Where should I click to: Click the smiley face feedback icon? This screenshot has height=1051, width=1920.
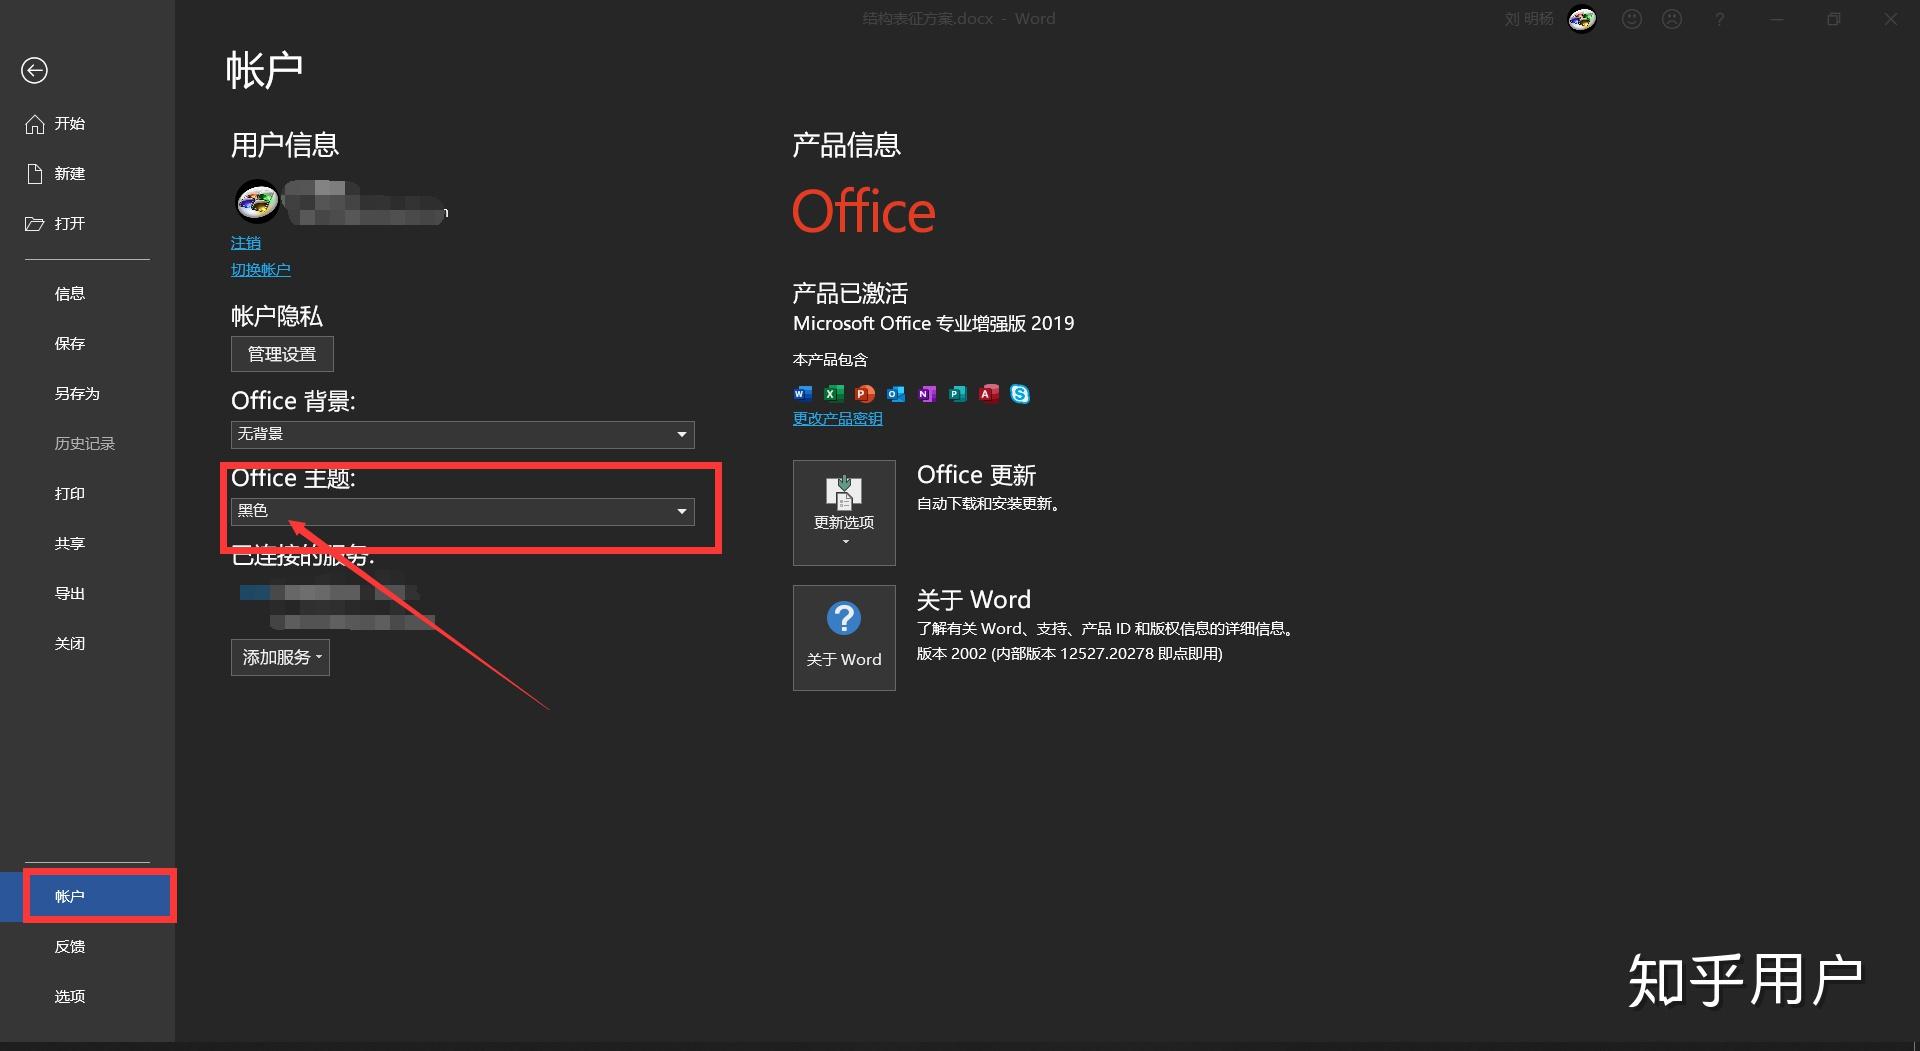point(1632,19)
